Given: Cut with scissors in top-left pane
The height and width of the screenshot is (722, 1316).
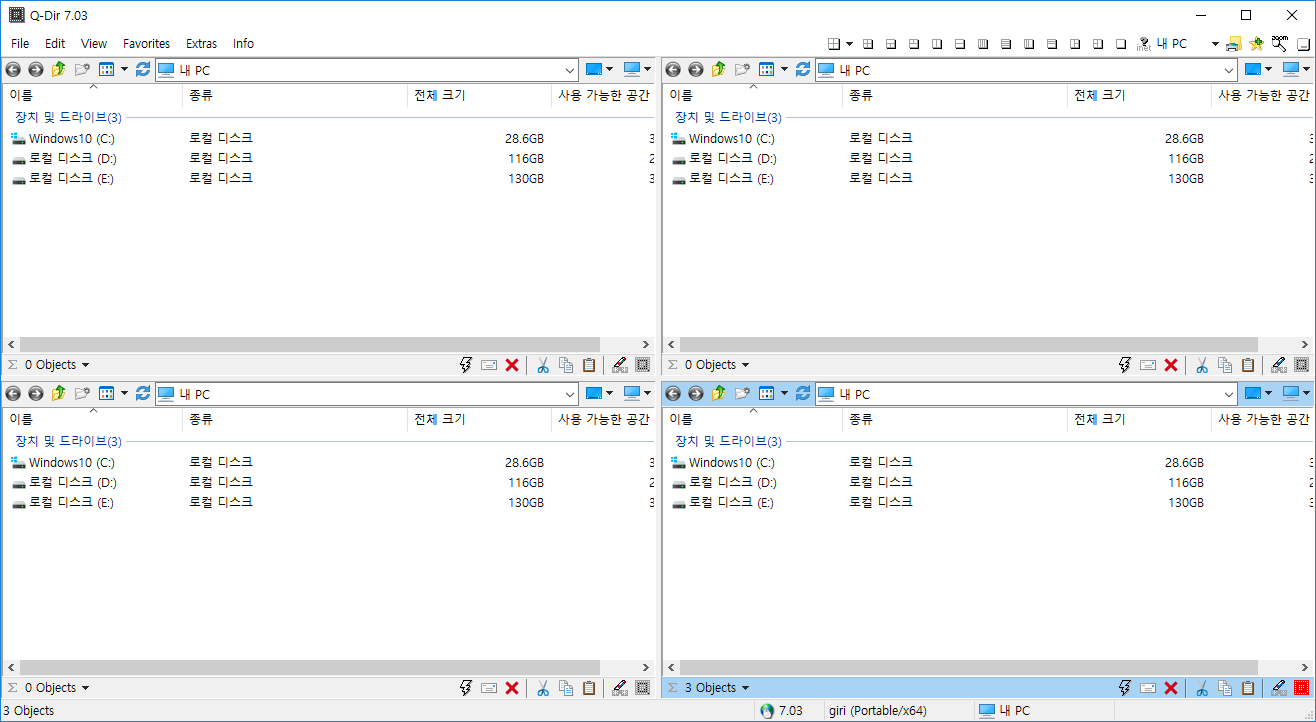Looking at the screenshot, I should coord(543,365).
